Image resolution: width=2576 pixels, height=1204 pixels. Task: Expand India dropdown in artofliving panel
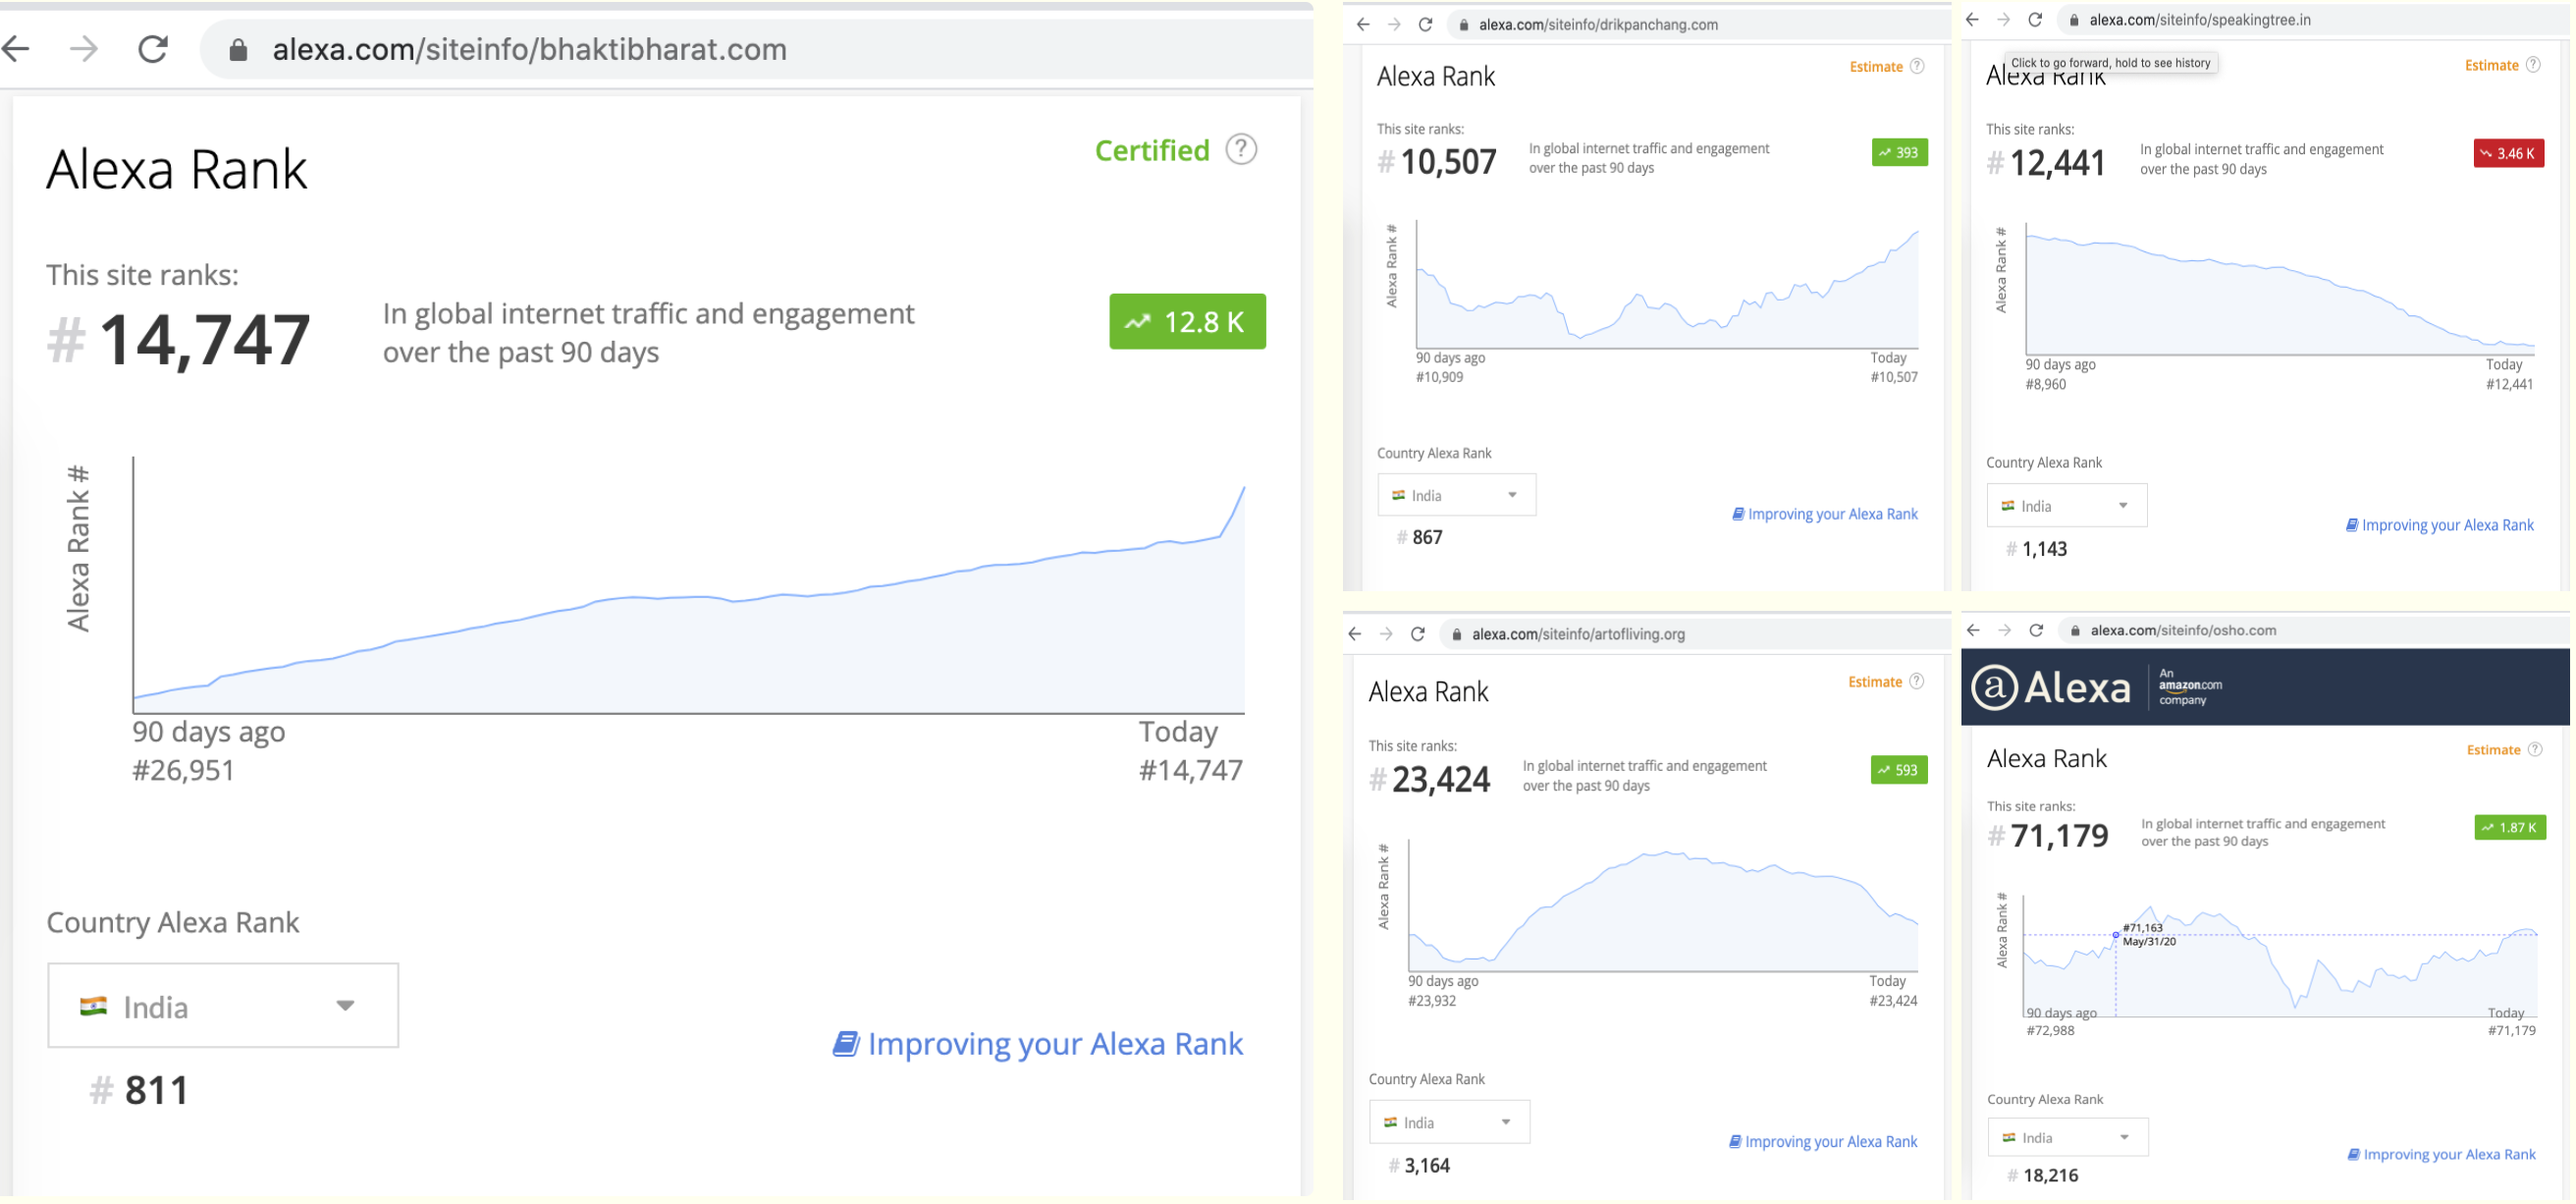(x=1449, y=1122)
